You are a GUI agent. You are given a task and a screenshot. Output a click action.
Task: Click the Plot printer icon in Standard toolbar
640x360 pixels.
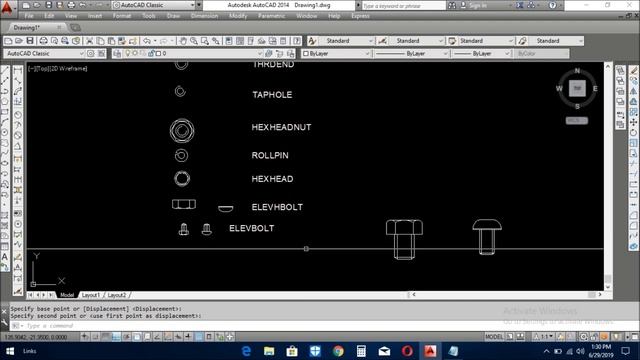[x=43, y=41]
